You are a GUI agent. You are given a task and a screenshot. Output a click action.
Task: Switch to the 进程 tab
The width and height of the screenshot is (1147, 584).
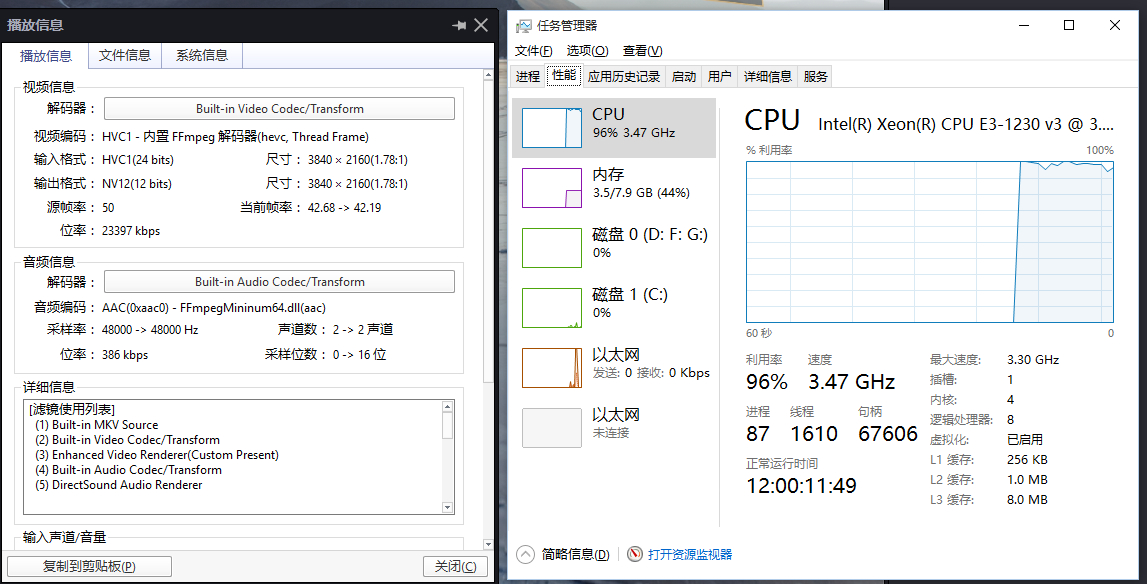click(x=528, y=76)
